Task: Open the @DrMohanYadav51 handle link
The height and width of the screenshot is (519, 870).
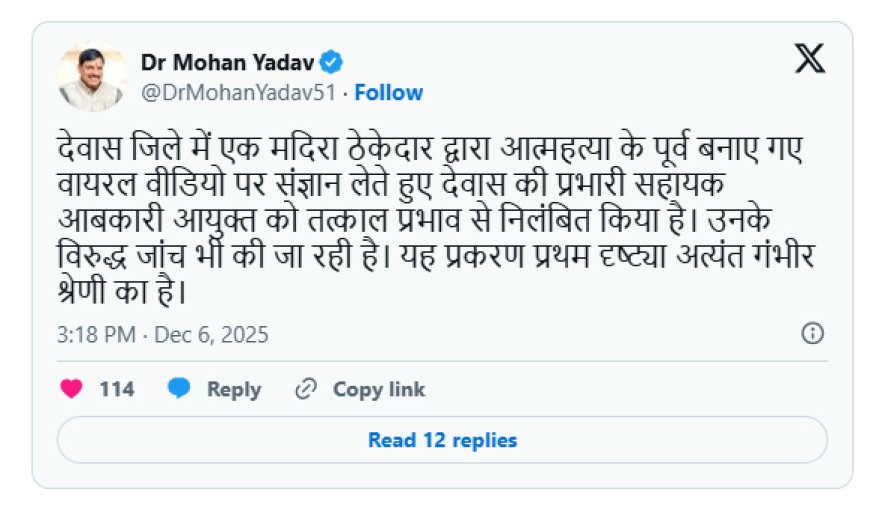Action: (x=238, y=93)
